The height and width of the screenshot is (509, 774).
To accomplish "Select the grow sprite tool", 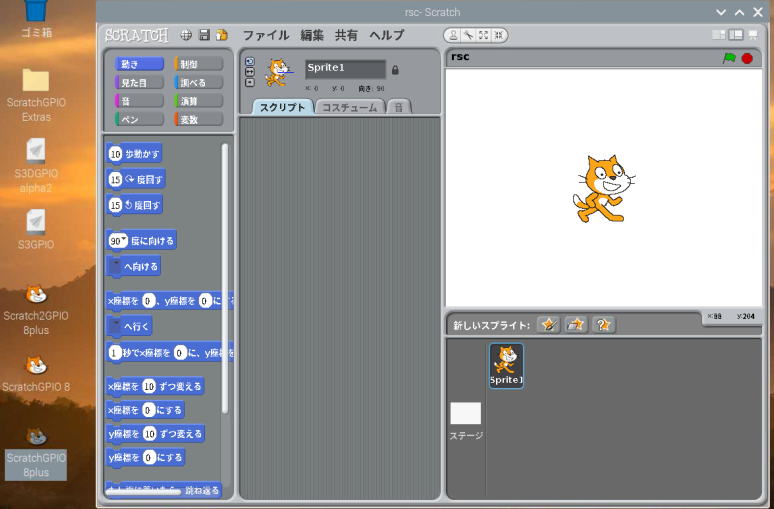I will (483, 35).
